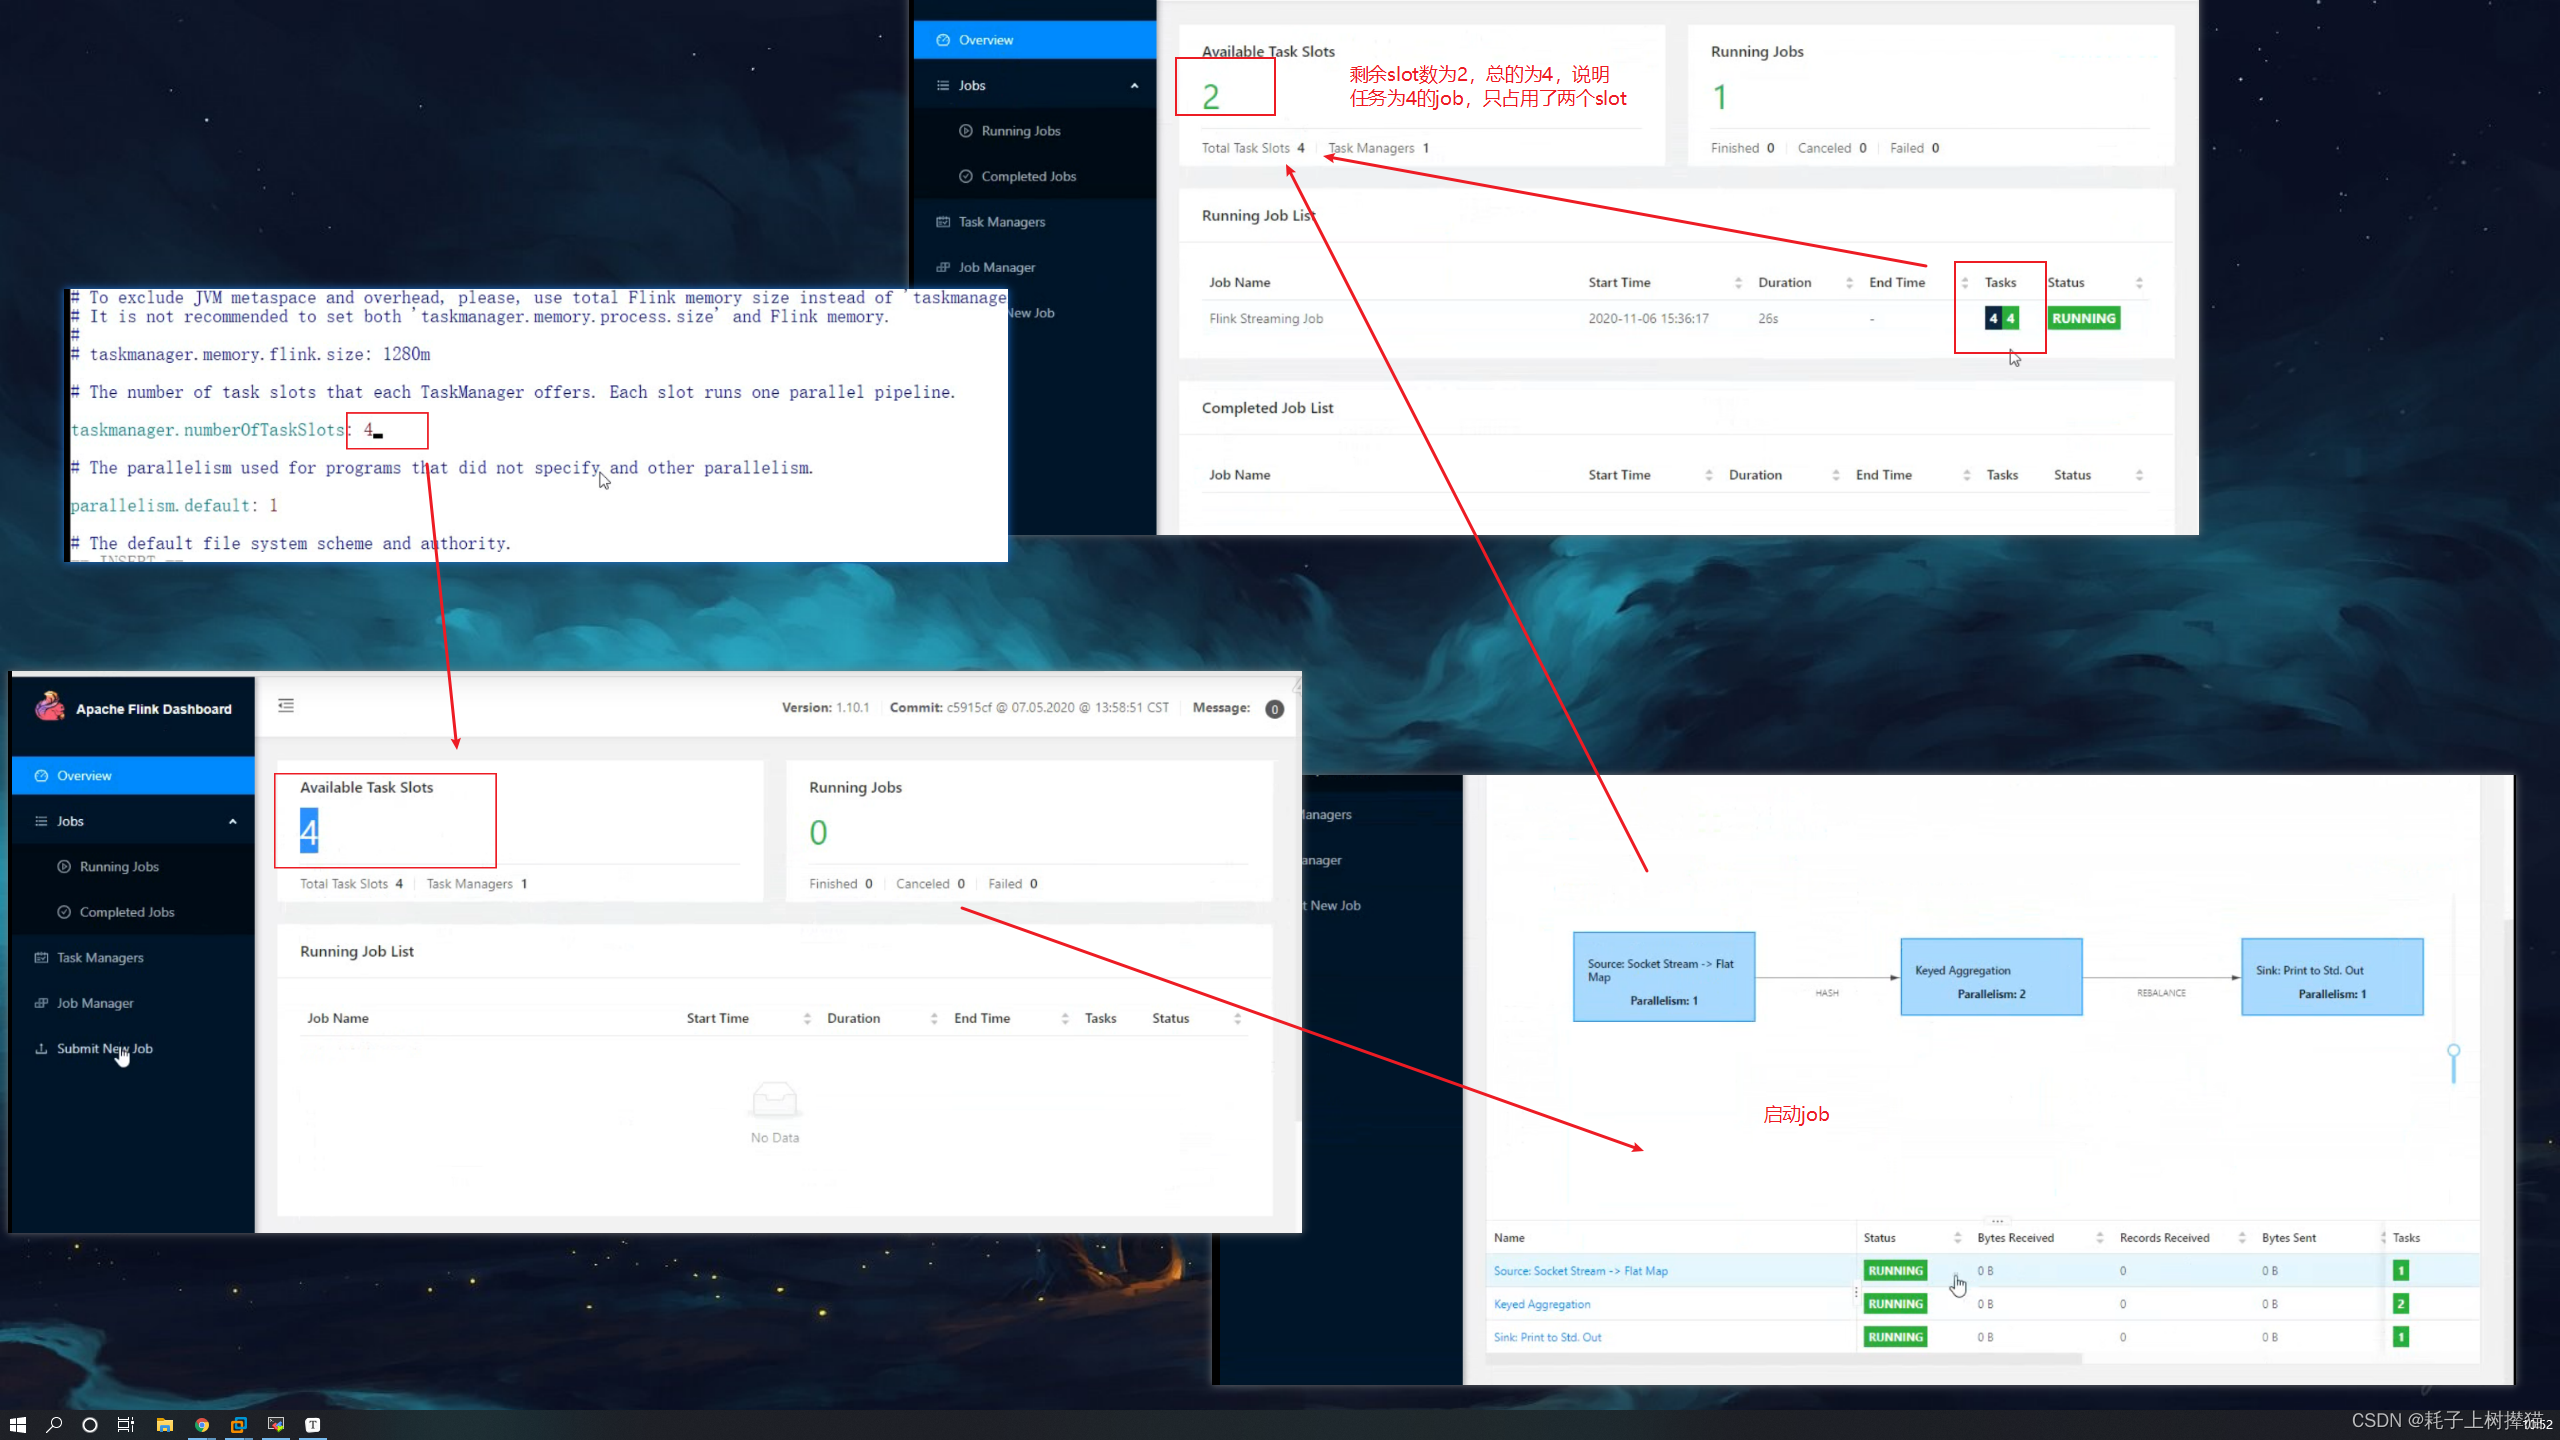Click the green tasks badge 2 for Keyed Aggregation
Viewport: 2560px width, 1440px height.
(x=2401, y=1304)
